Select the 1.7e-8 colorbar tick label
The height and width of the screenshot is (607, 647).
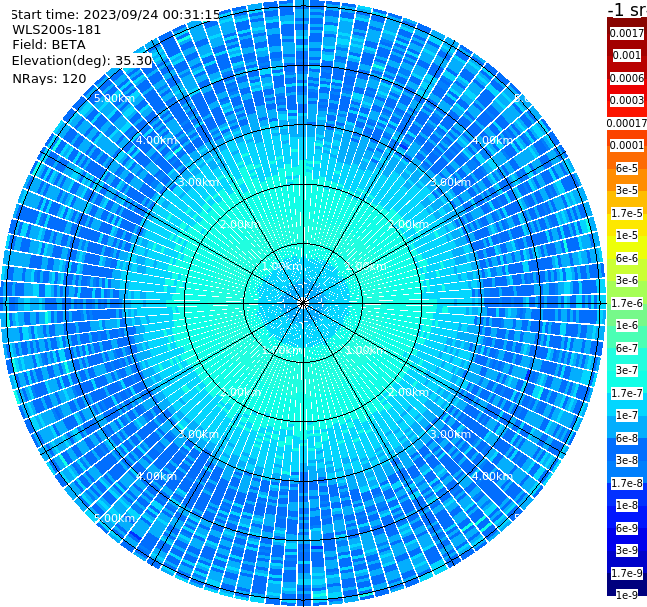[x=627, y=483]
